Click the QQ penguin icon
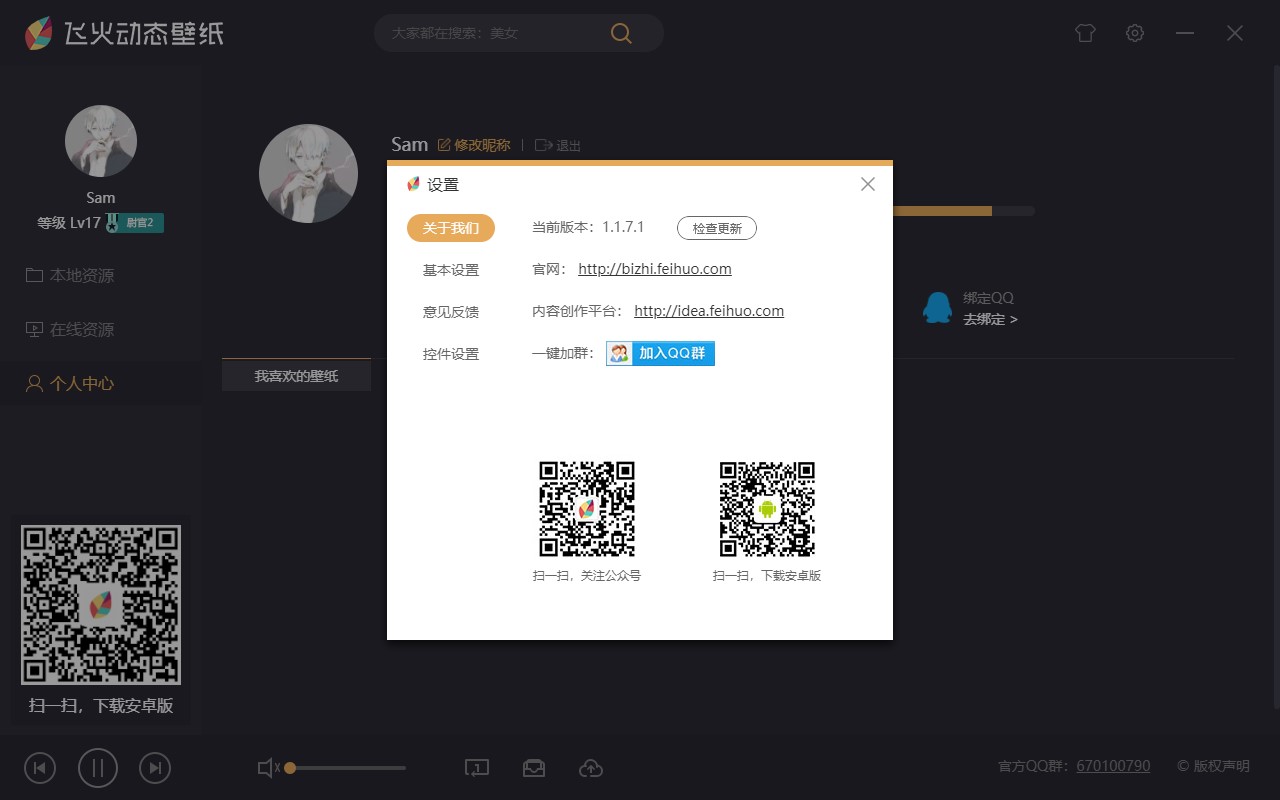 tap(937, 308)
